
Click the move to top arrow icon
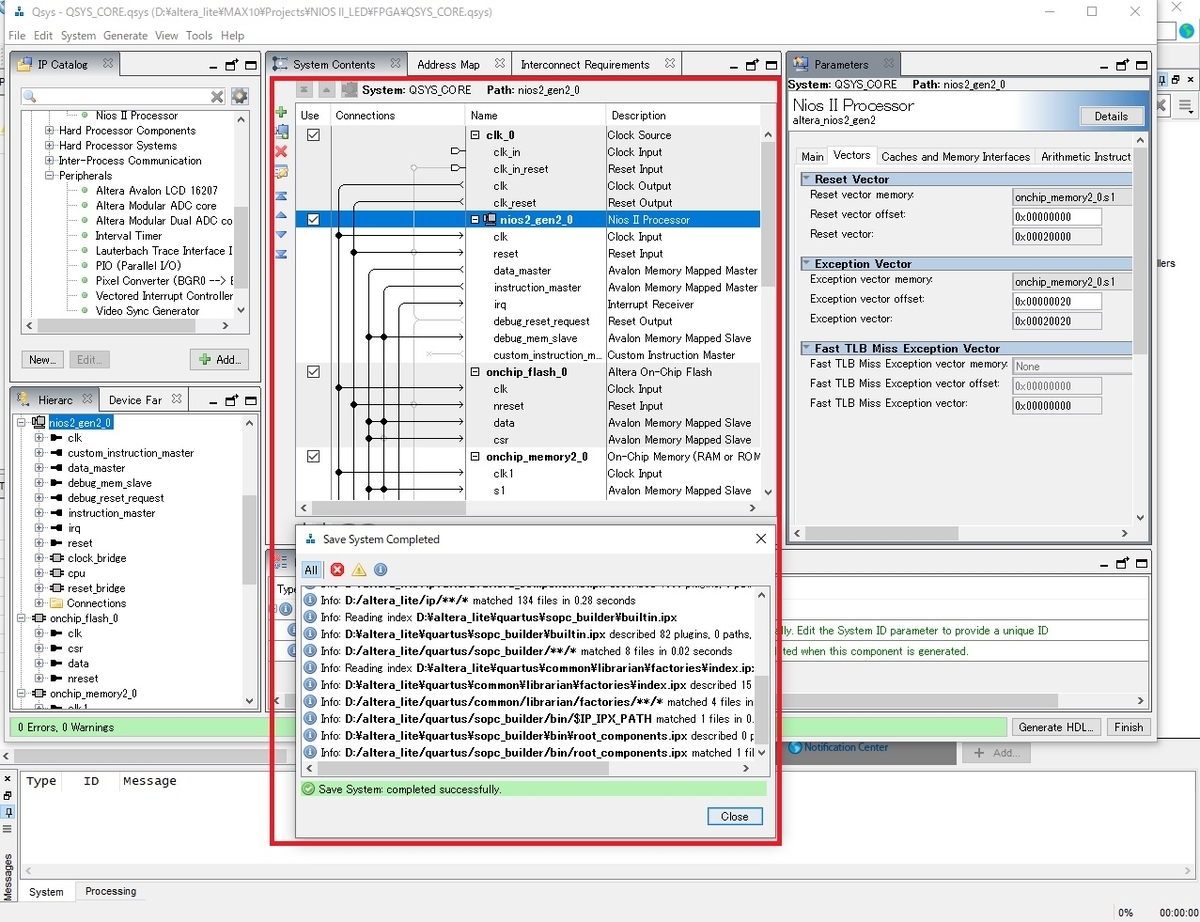pyautogui.click(x=281, y=196)
